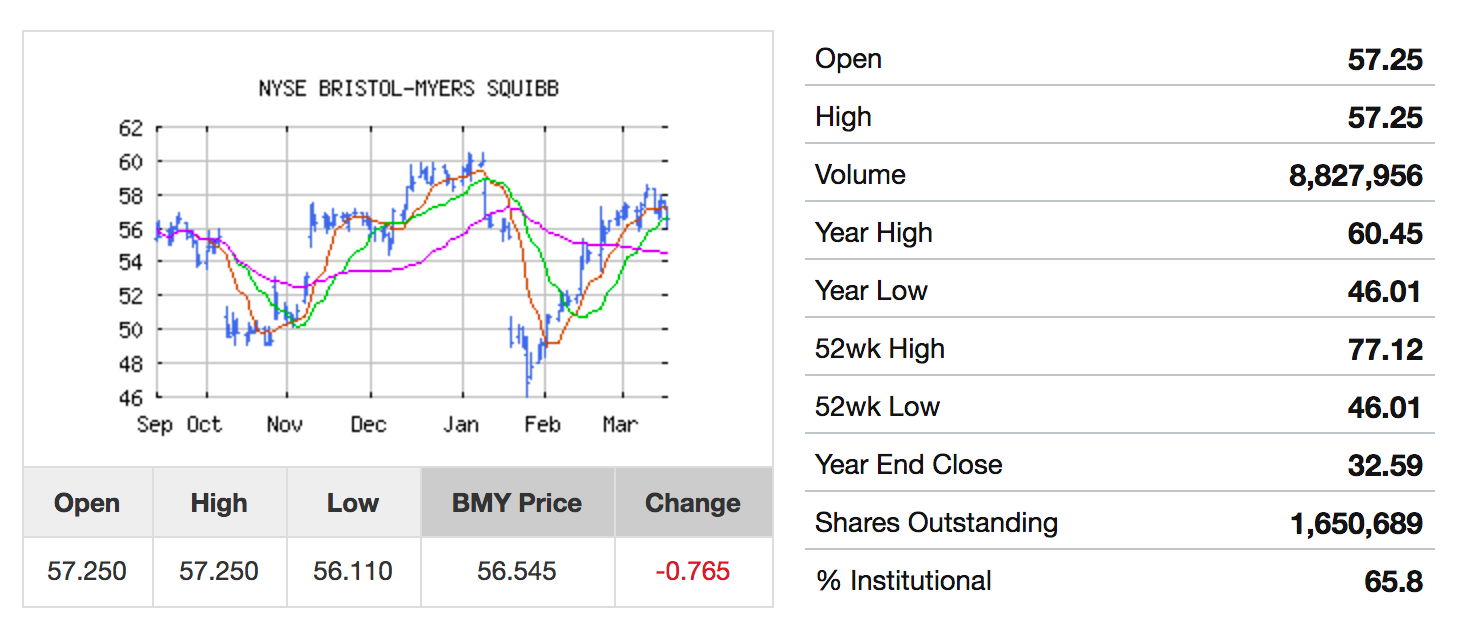This screenshot has width=1474, height=634.
Task: Click the Volume row label
Action: [x=860, y=175]
